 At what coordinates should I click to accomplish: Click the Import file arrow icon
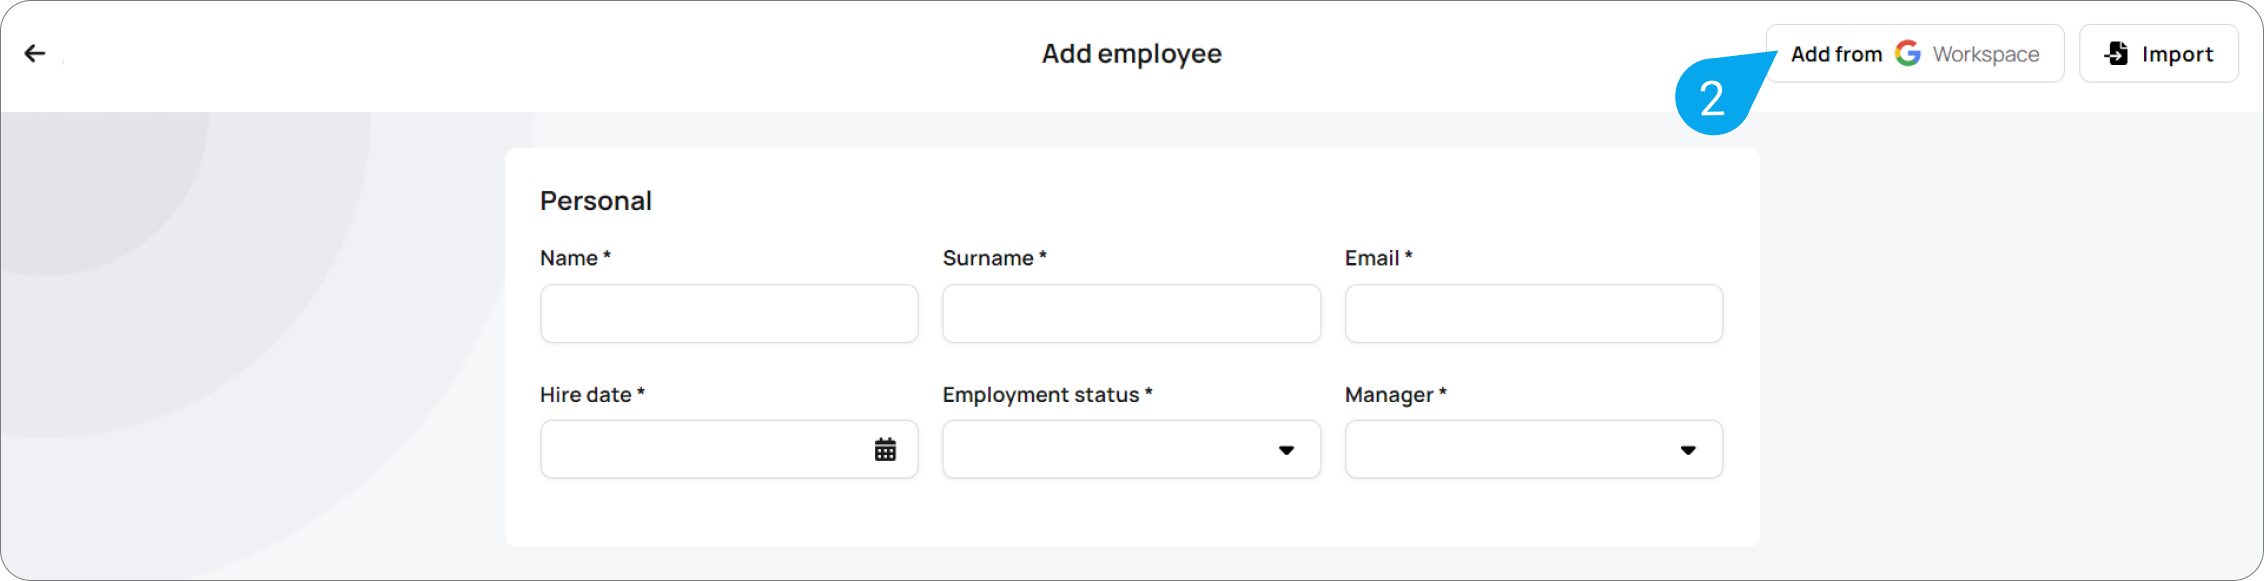click(x=2116, y=53)
